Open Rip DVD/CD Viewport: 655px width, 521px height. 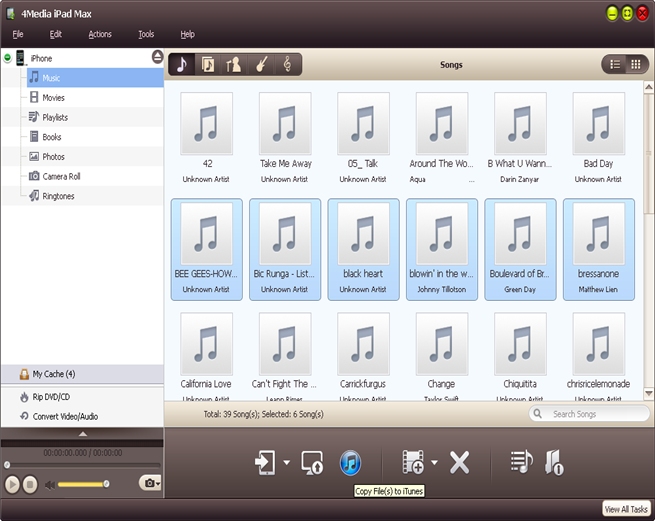point(51,397)
